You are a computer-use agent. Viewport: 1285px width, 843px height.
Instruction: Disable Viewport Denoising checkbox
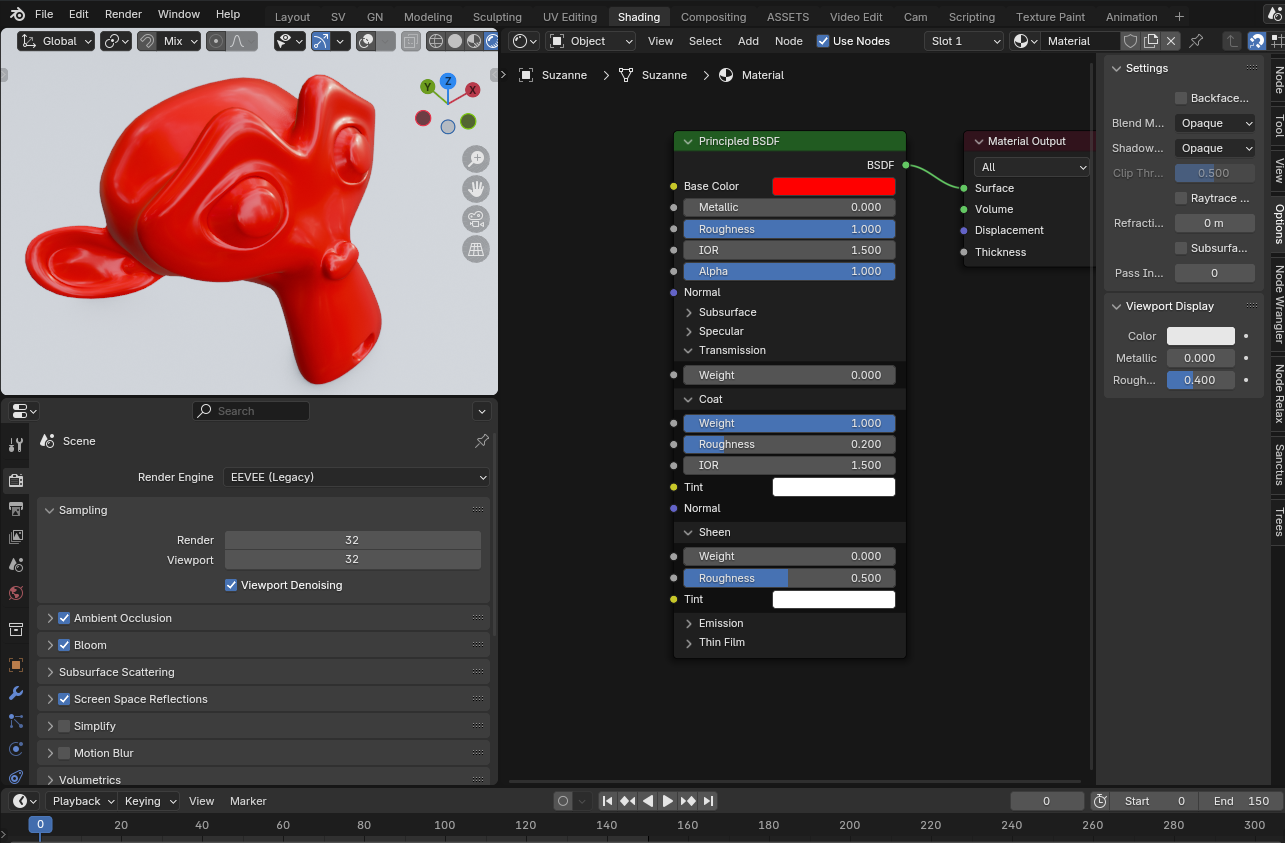click(231, 585)
